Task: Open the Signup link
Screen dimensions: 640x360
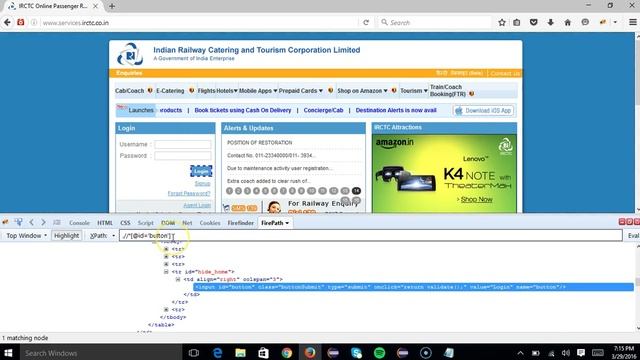Action: coord(202,184)
